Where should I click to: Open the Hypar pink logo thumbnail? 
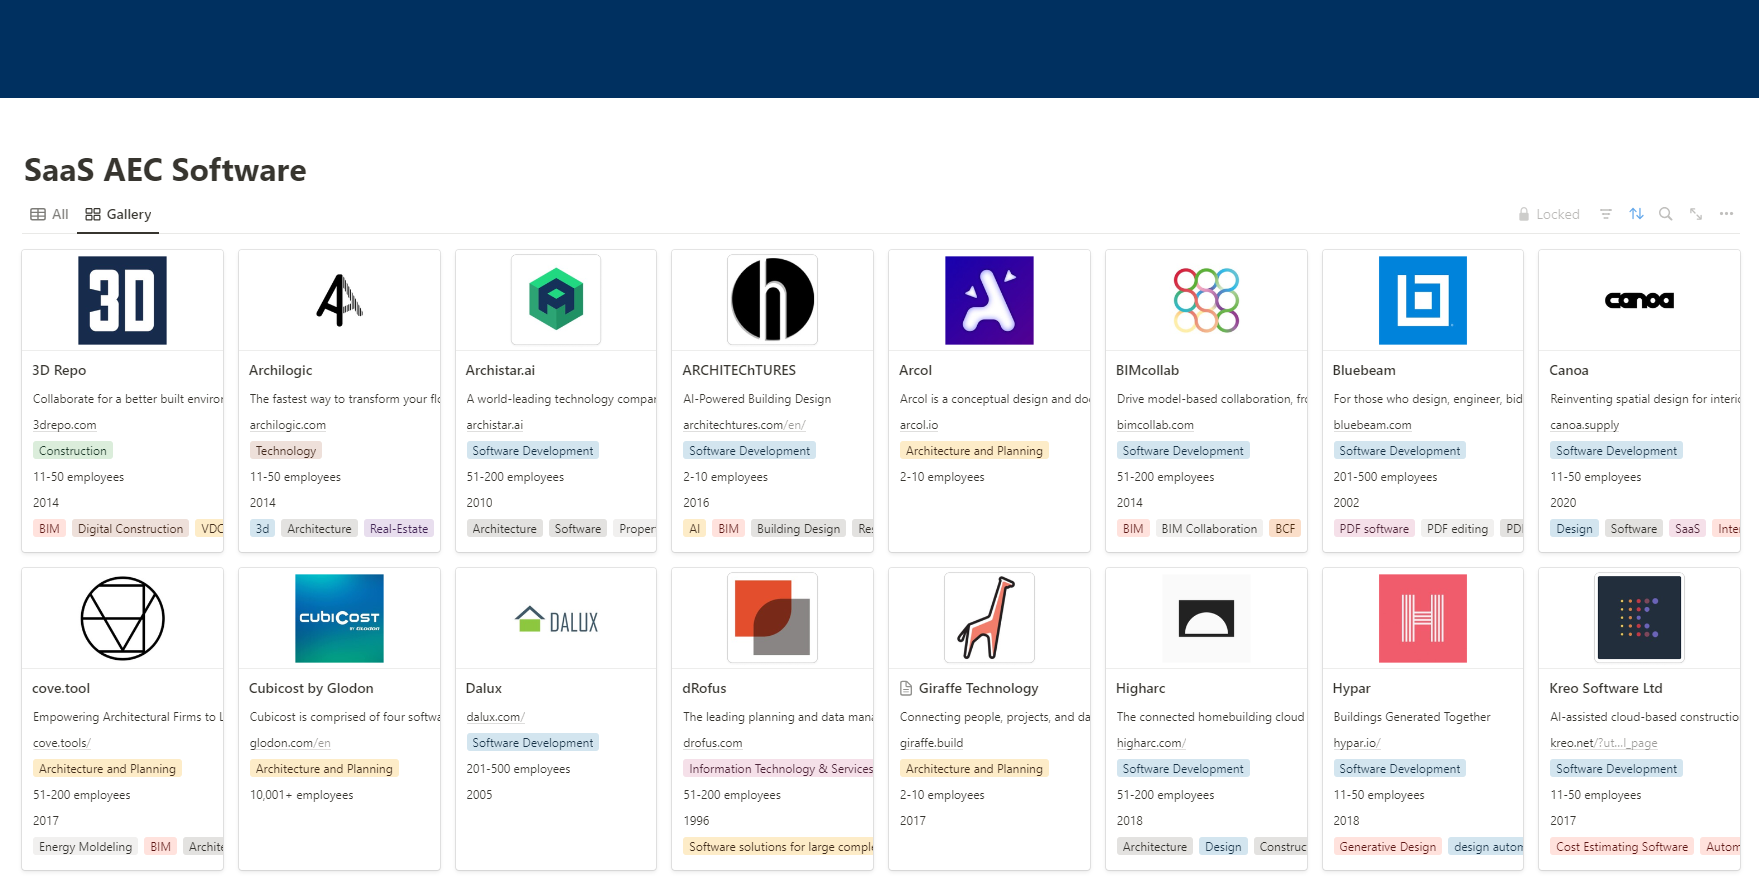click(1423, 618)
